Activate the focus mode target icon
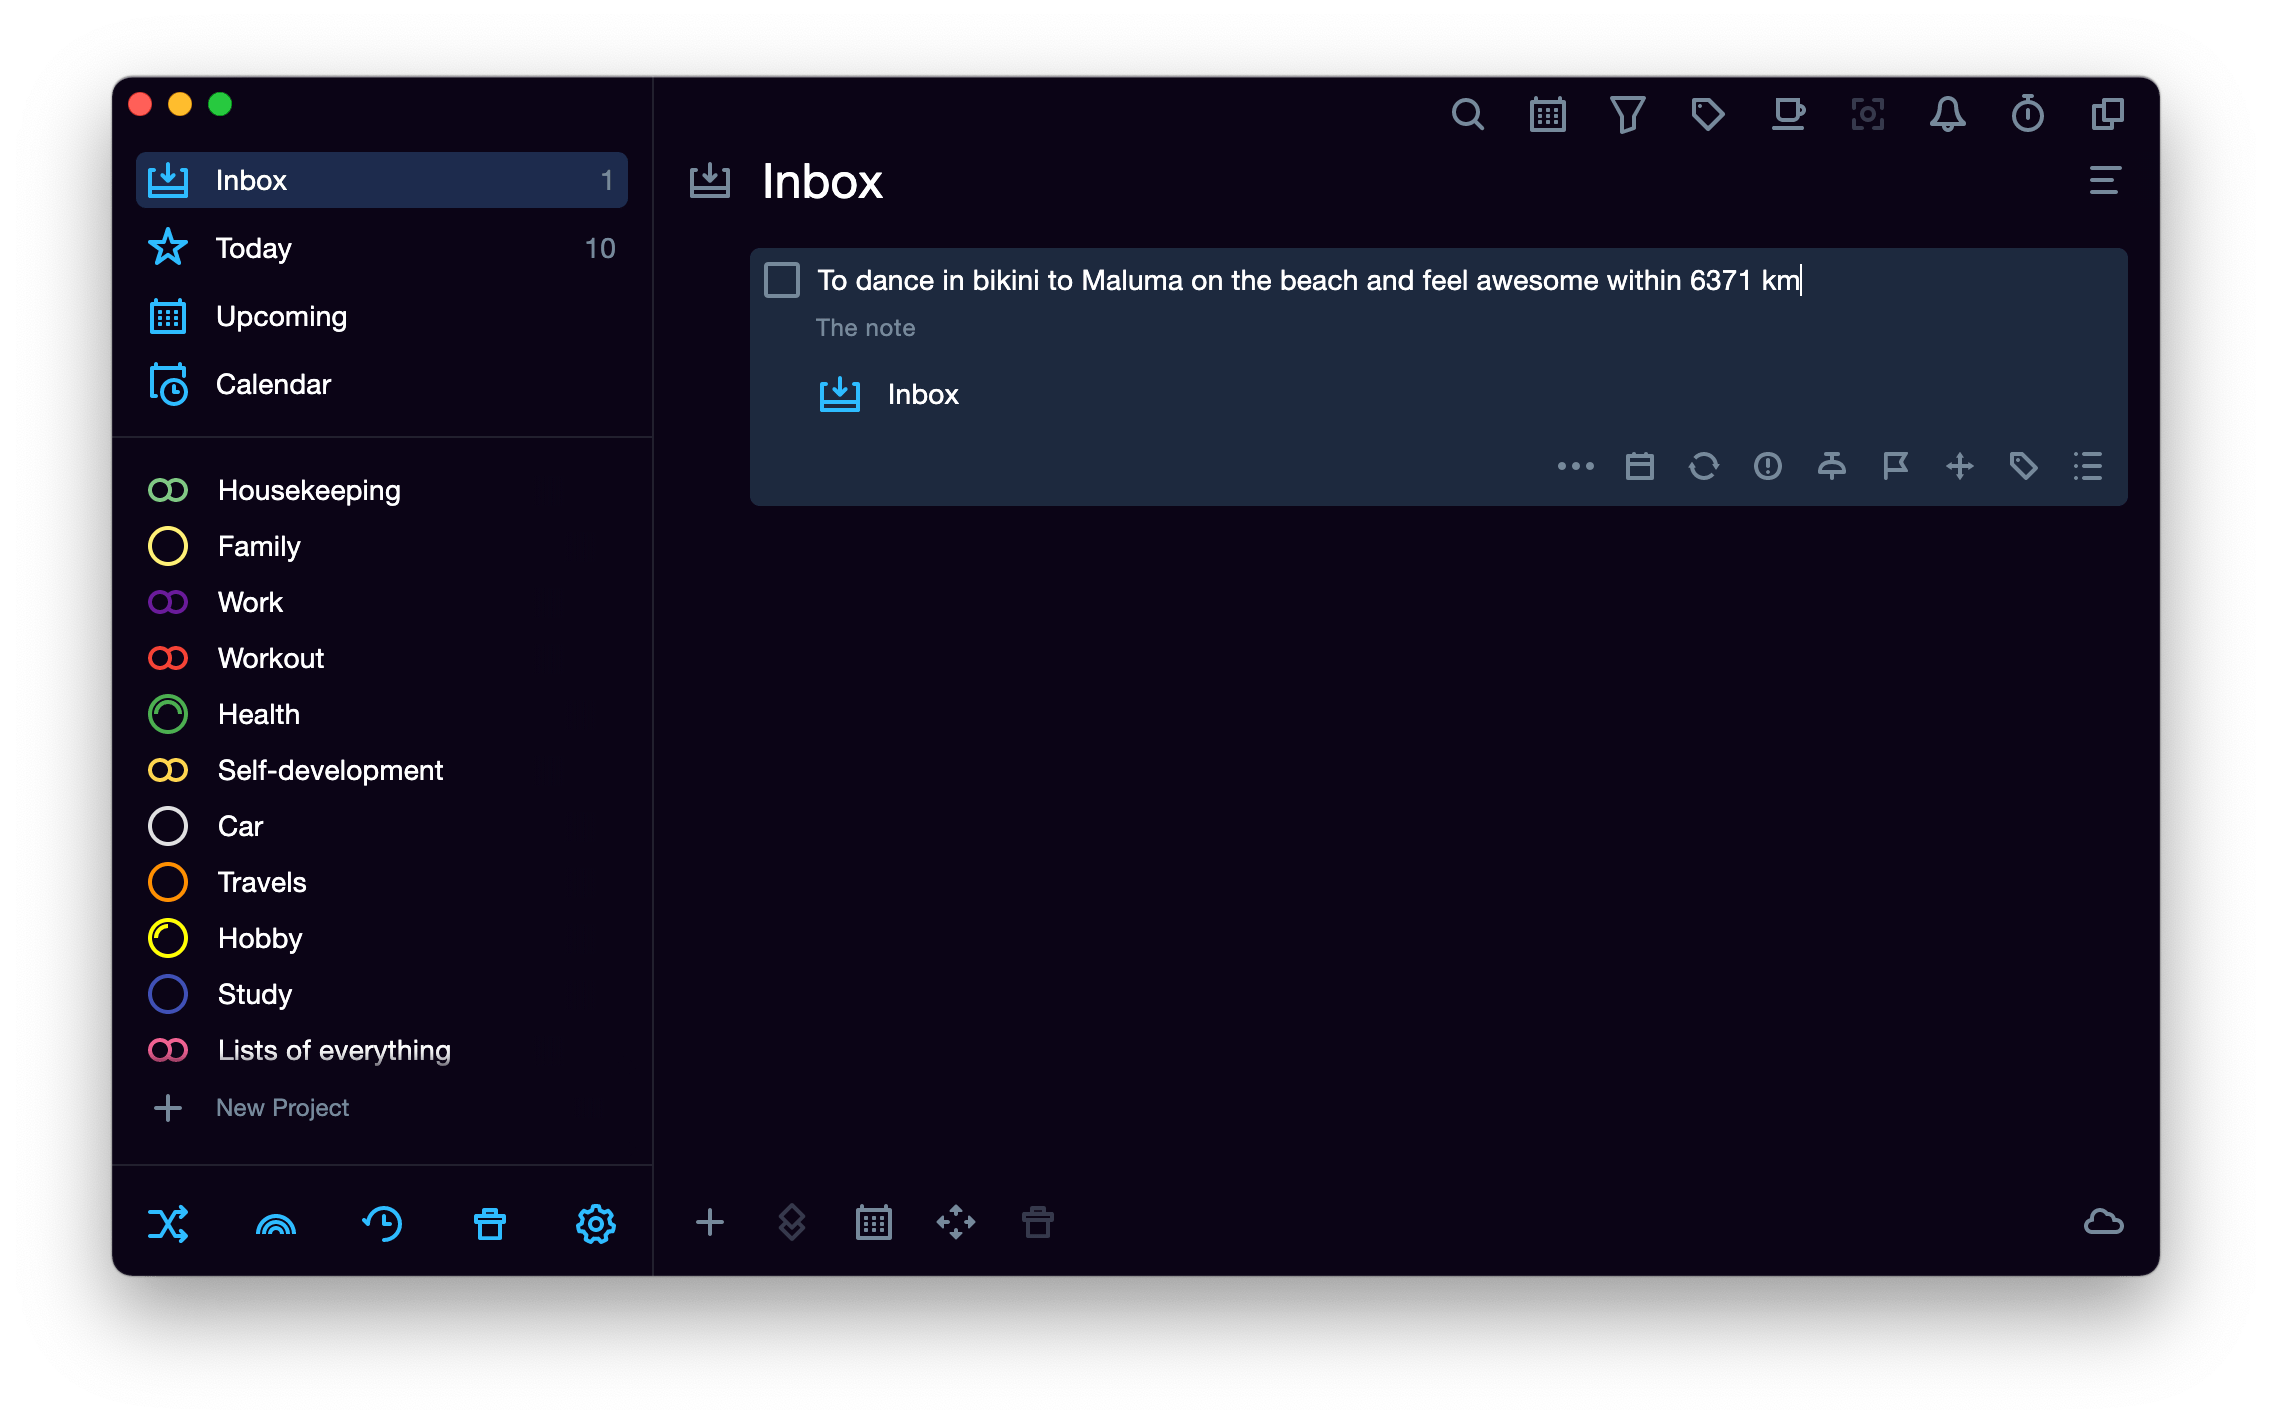The width and height of the screenshot is (2272, 1424). [x=1868, y=115]
